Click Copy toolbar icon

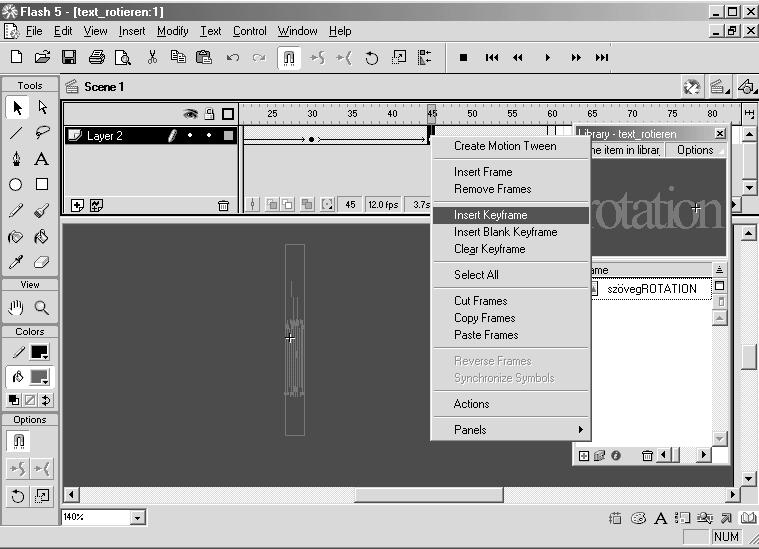[x=178, y=57]
